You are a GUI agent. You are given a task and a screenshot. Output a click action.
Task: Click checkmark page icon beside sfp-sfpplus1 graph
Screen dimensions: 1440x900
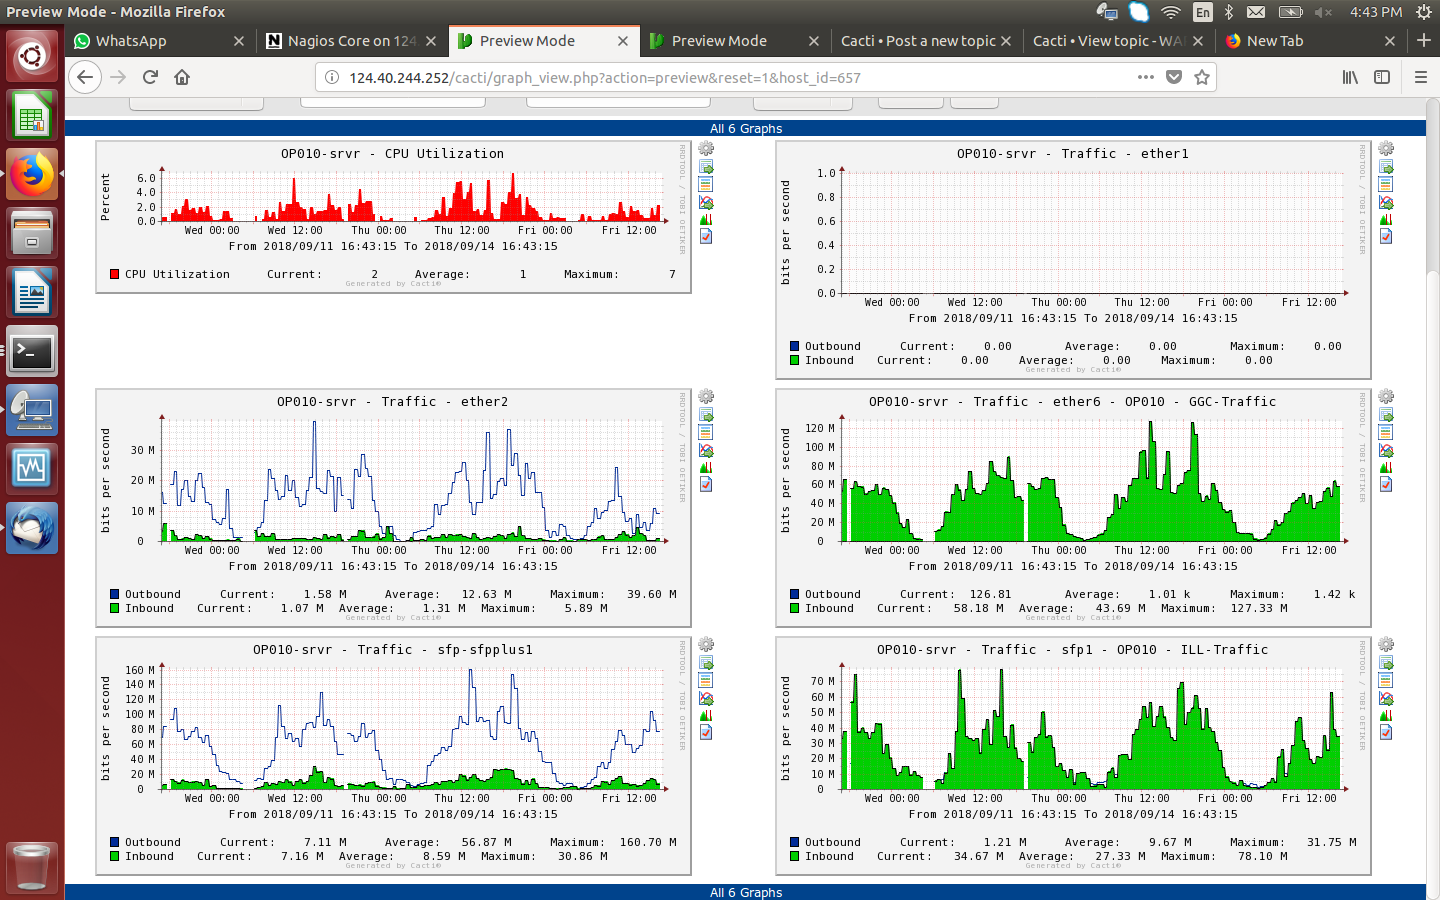point(706,732)
